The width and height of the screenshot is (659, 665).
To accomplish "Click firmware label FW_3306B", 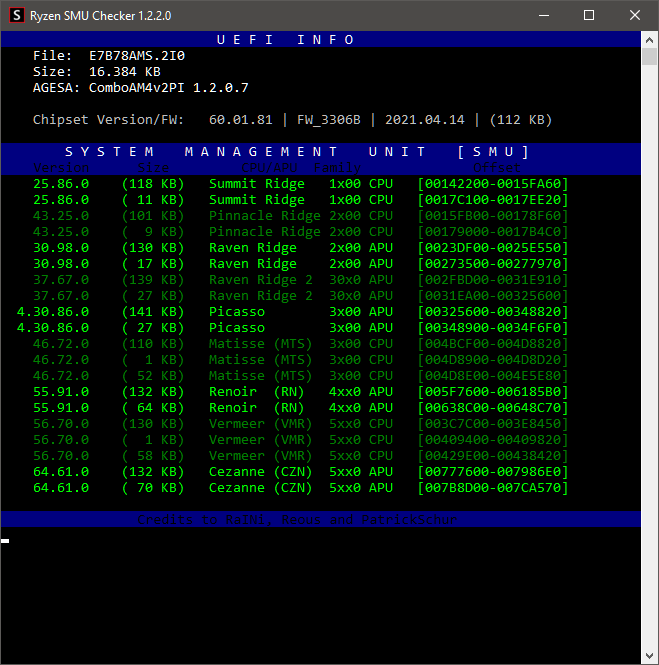I will tap(329, 120).
